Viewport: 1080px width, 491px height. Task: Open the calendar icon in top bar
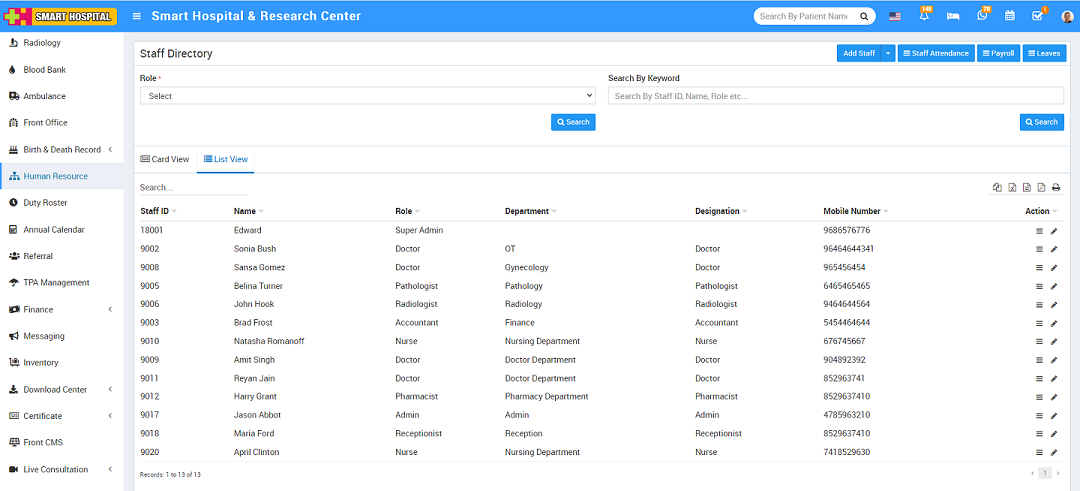1010,16
